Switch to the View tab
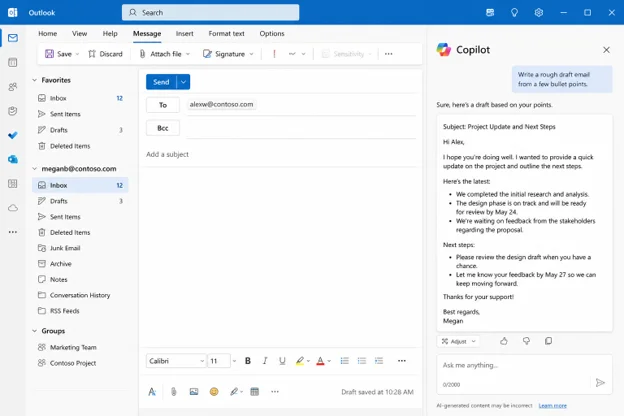Screen dimensions: 624x416 79,33
